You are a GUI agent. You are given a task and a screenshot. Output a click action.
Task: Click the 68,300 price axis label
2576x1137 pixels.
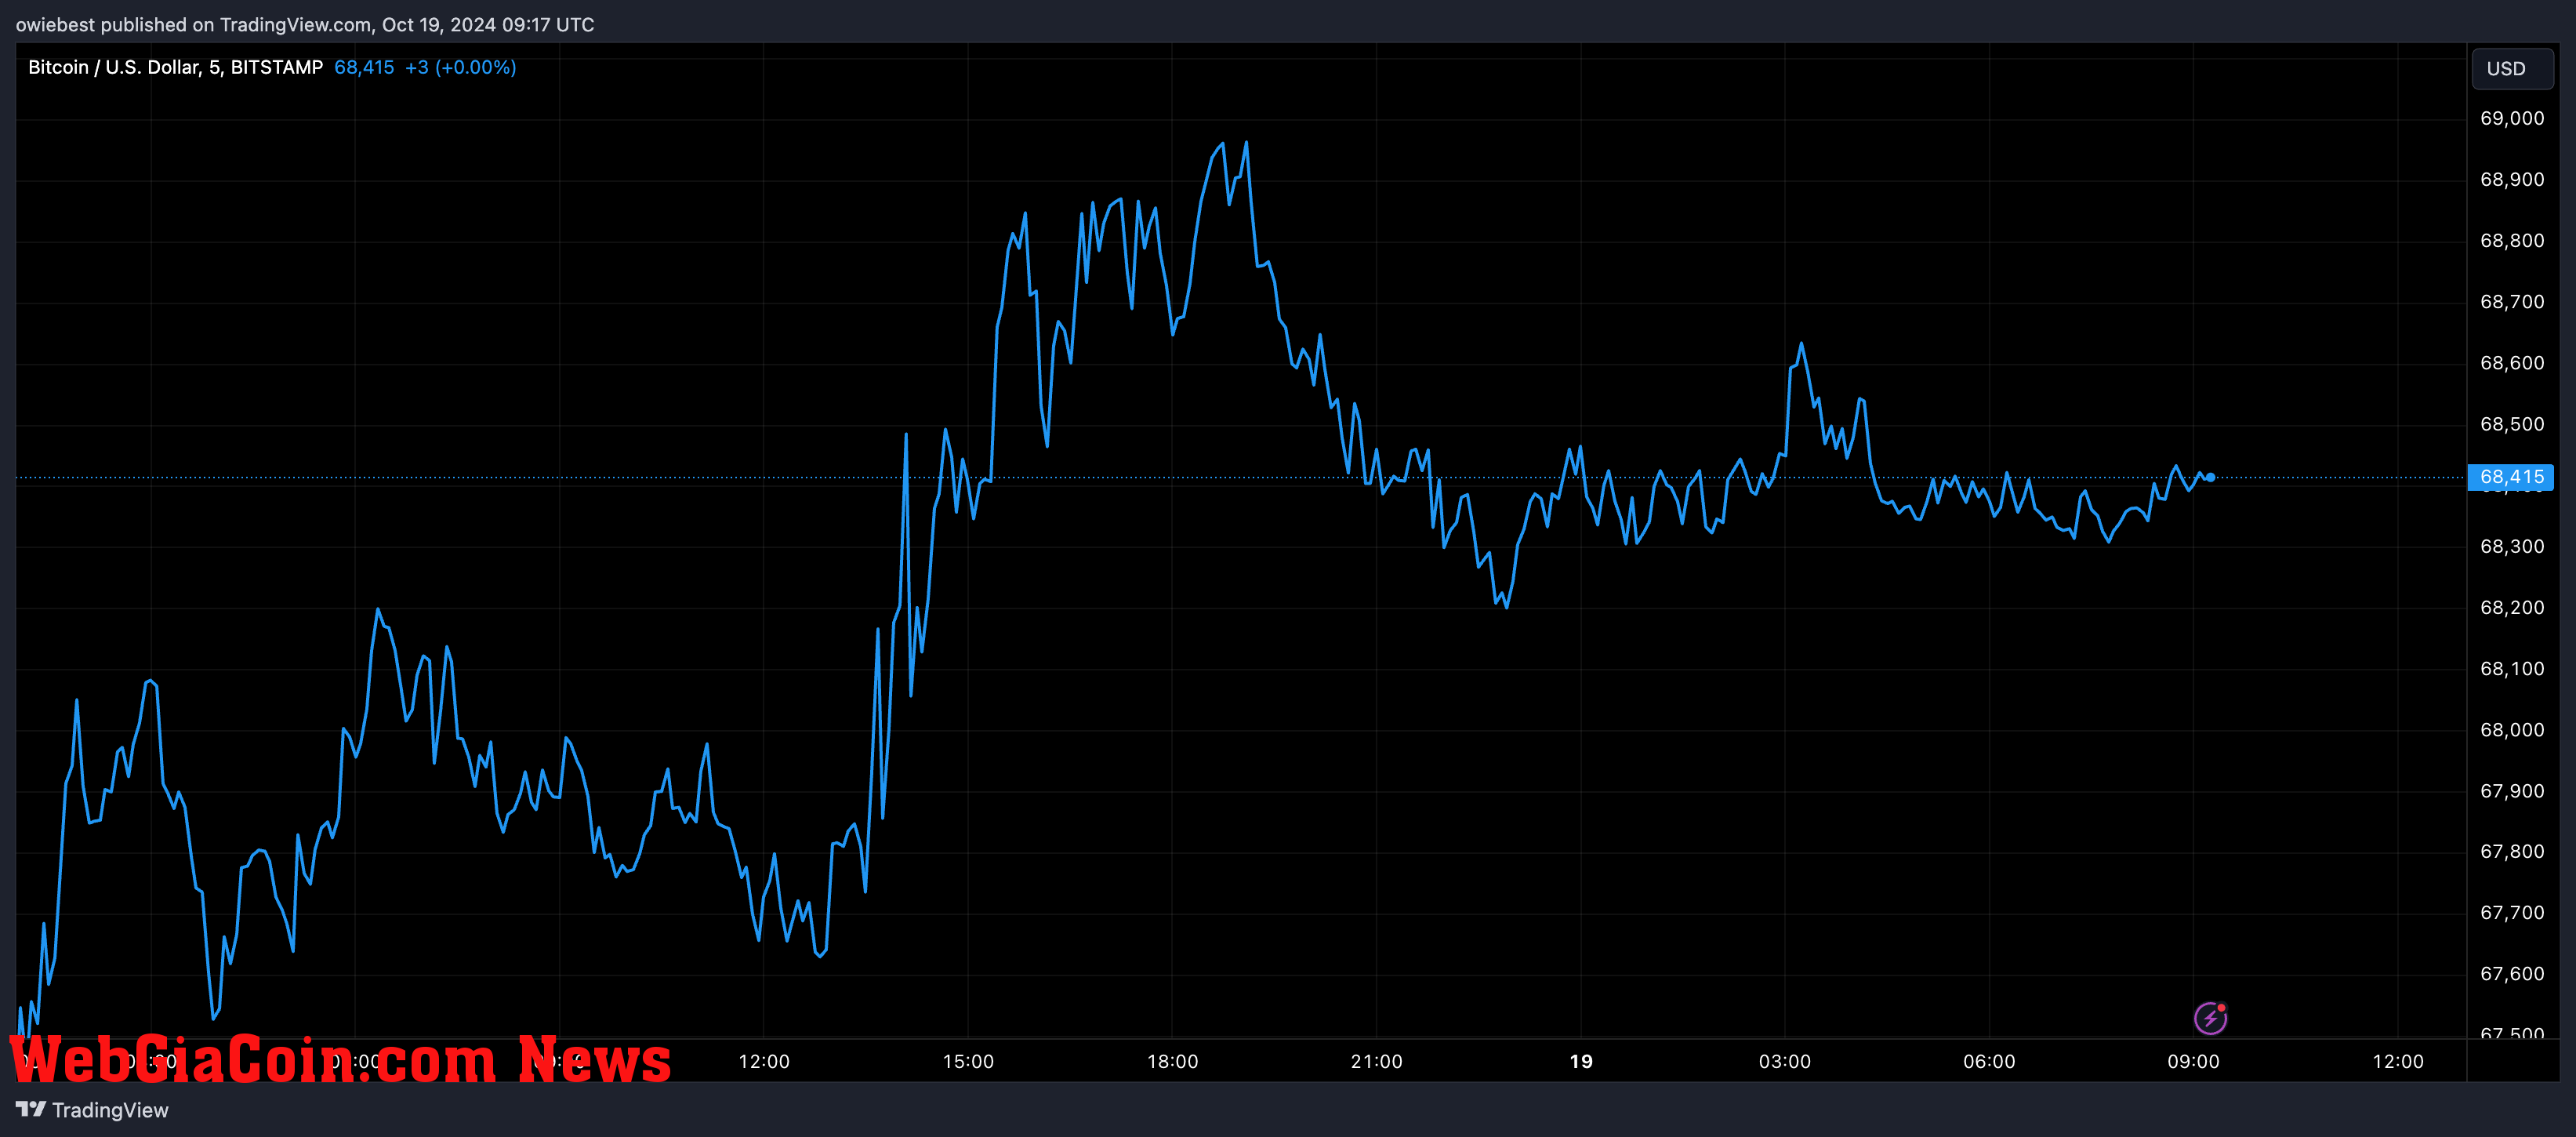pyautogui.click(x=2512, y=546)
